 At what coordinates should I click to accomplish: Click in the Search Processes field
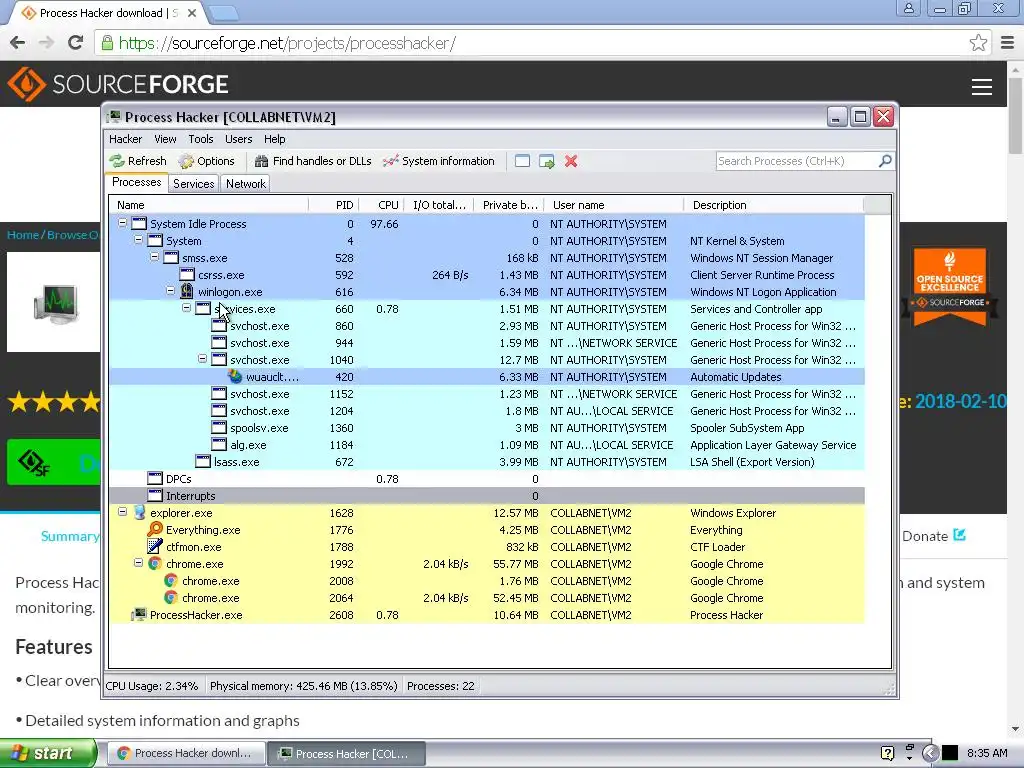tap(797, 161)
